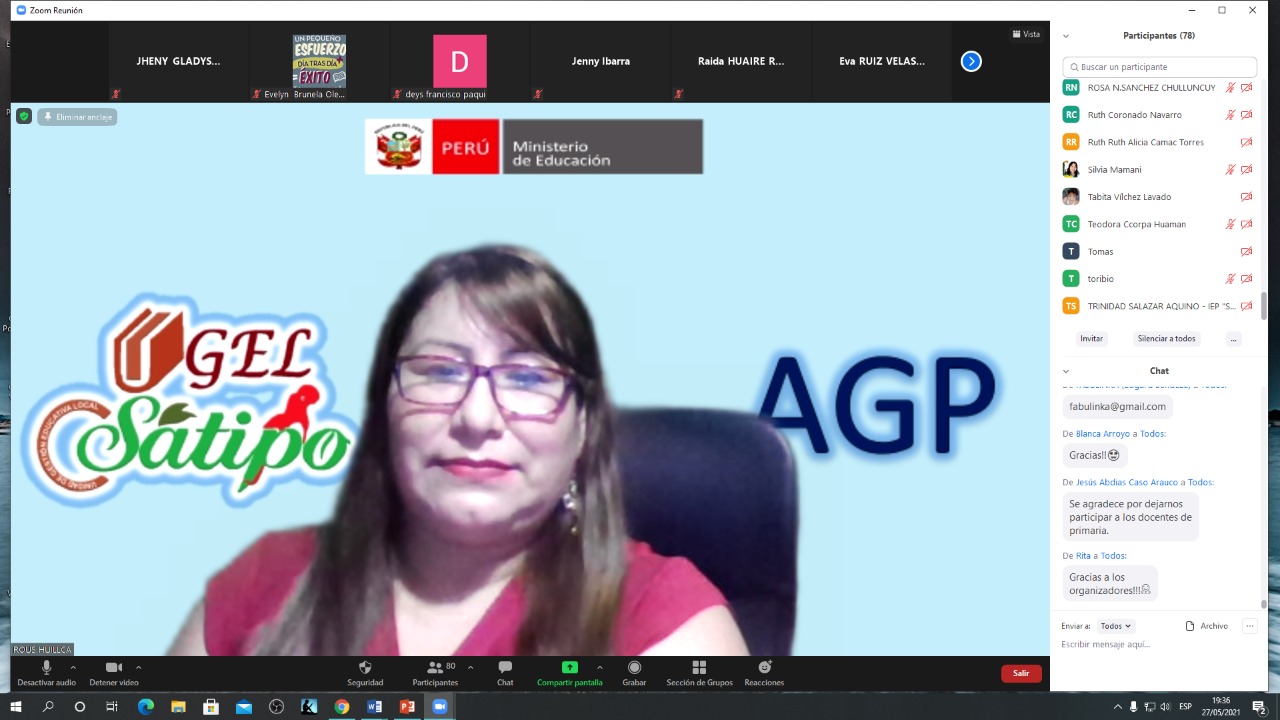Open Google Chrome from taskbar

point(341,706)
